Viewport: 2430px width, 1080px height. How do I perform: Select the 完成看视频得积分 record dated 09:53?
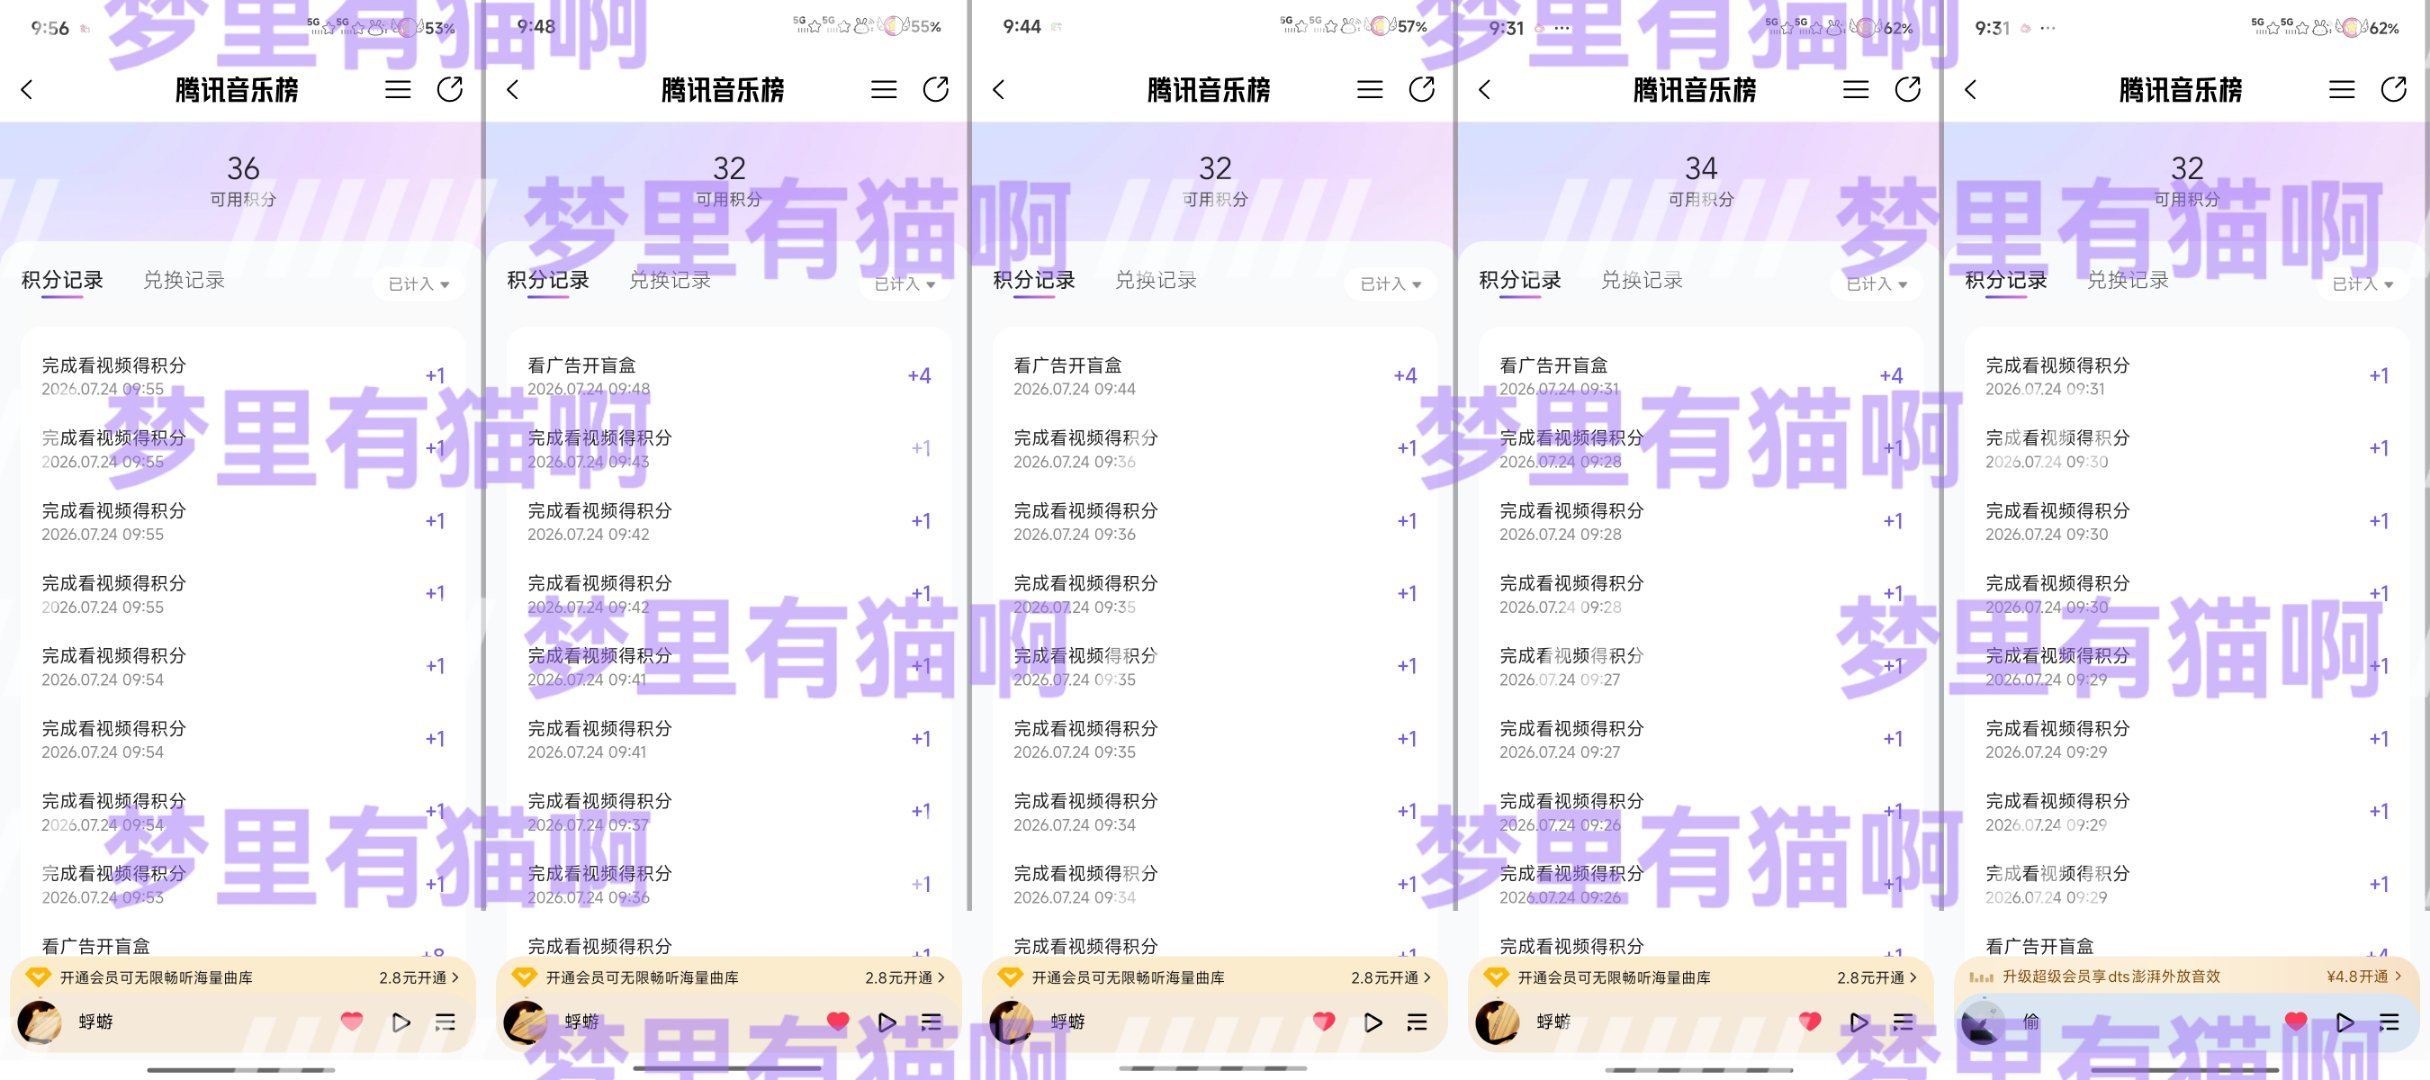click(243, 885)
